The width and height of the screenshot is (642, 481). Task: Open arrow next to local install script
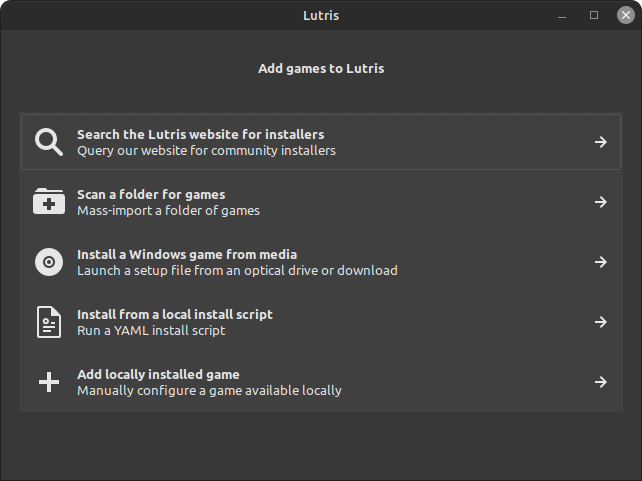click(x=601, y=322)
